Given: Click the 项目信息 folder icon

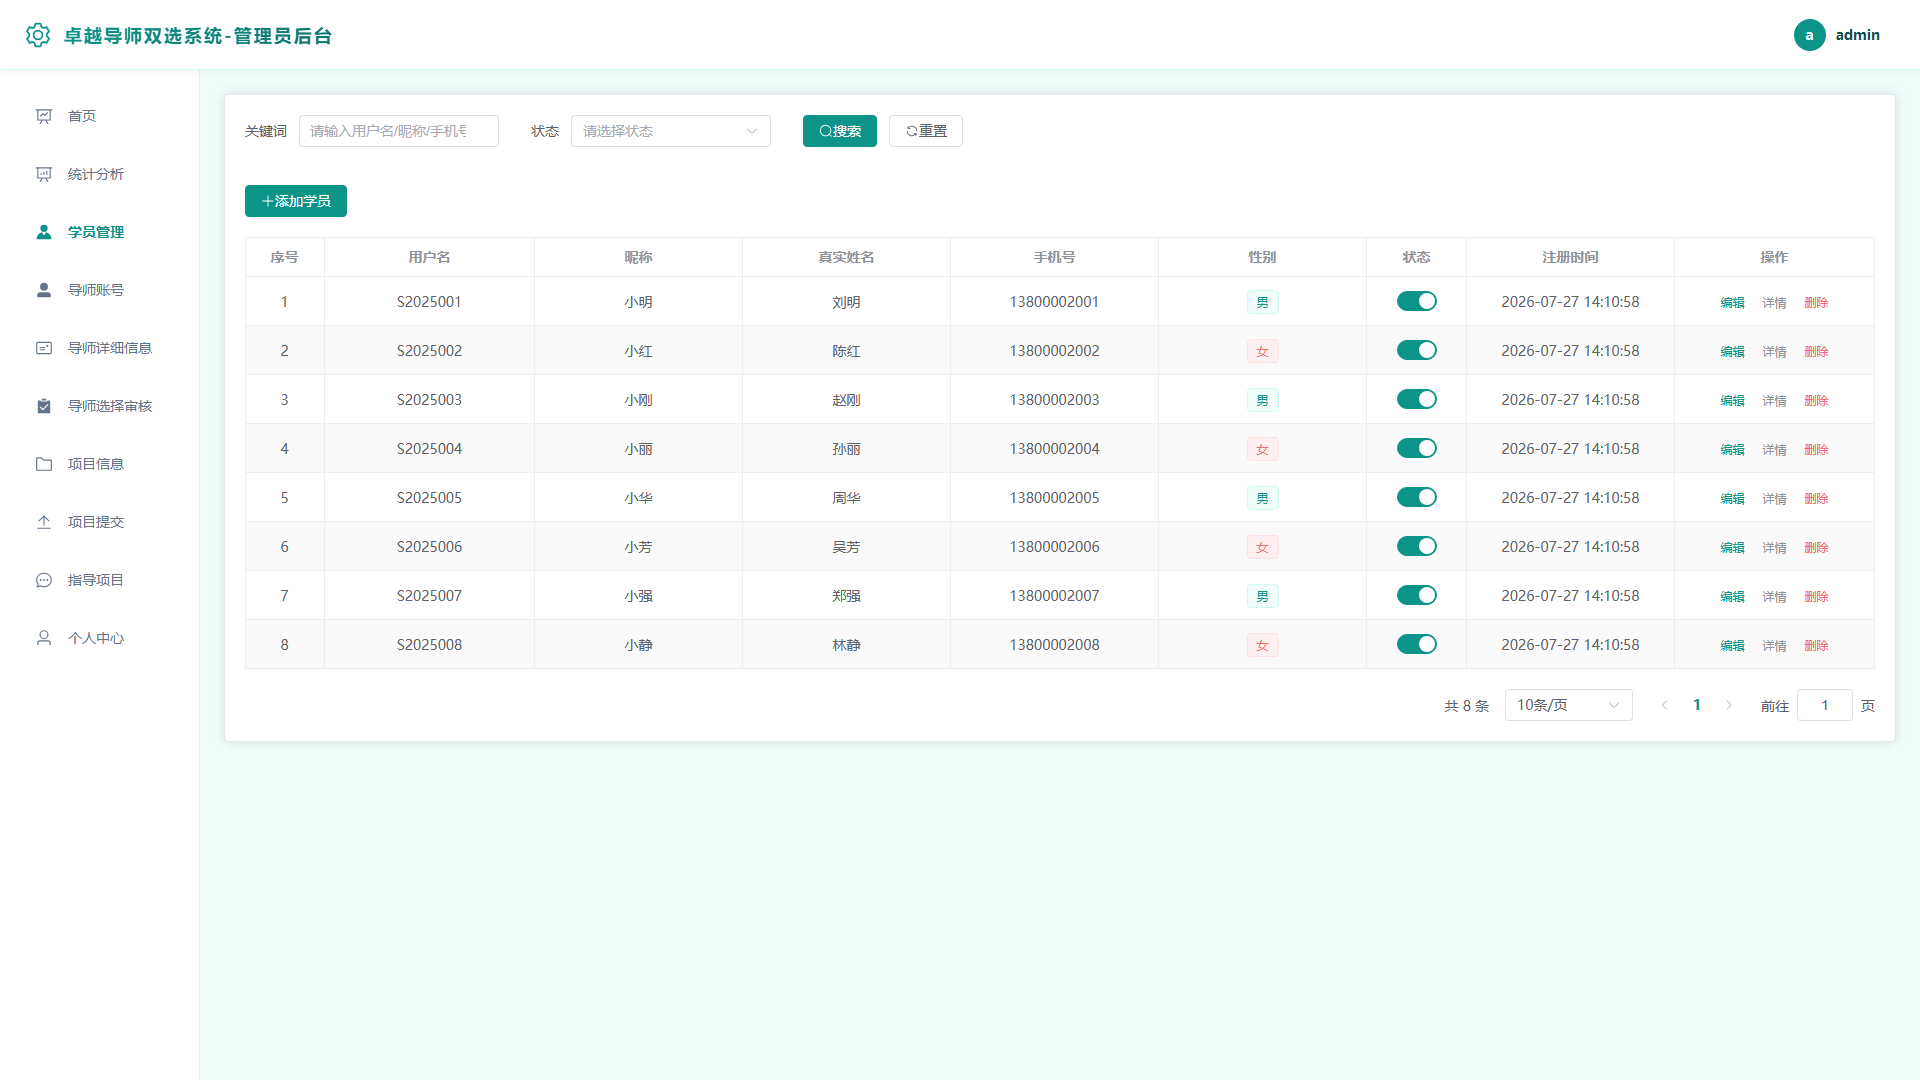Looking at the screenshot, I should pyautogui.click(x=44, y=464).
